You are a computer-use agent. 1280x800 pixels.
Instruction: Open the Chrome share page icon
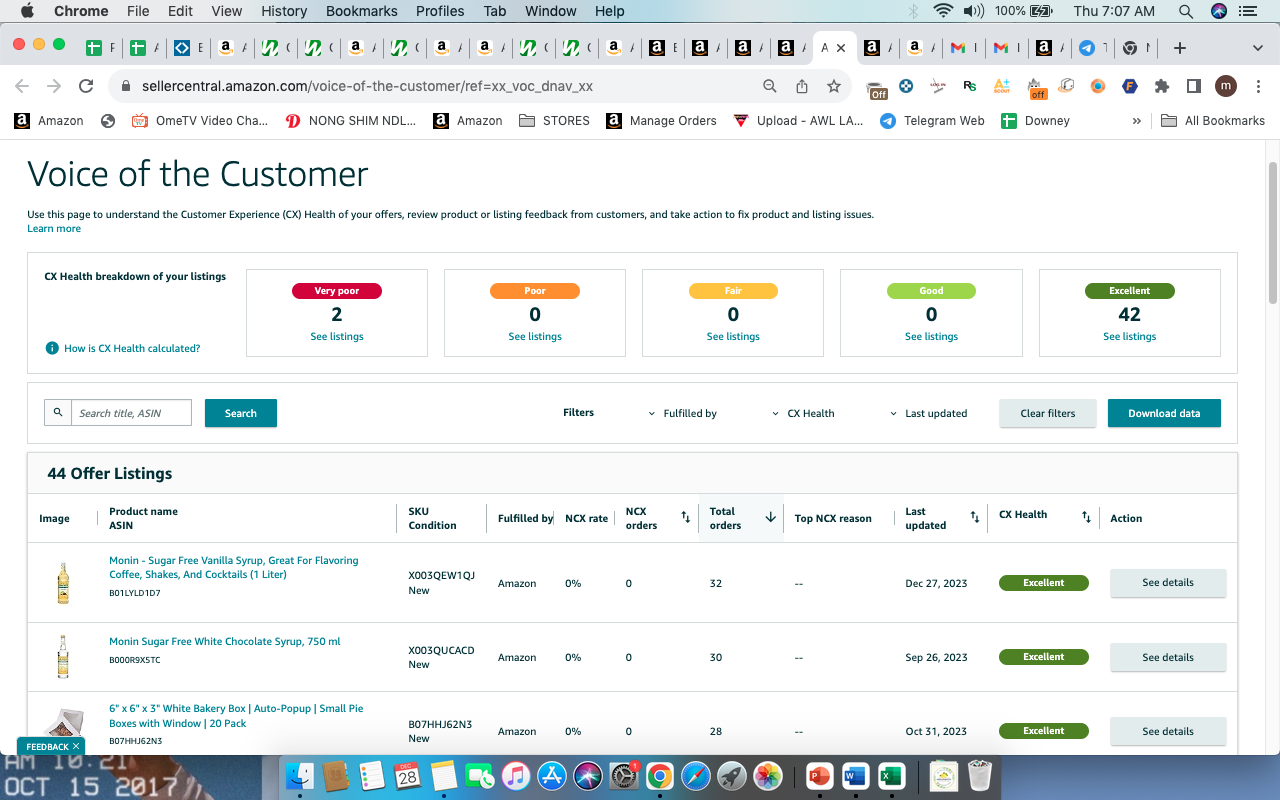click(802, 86)
